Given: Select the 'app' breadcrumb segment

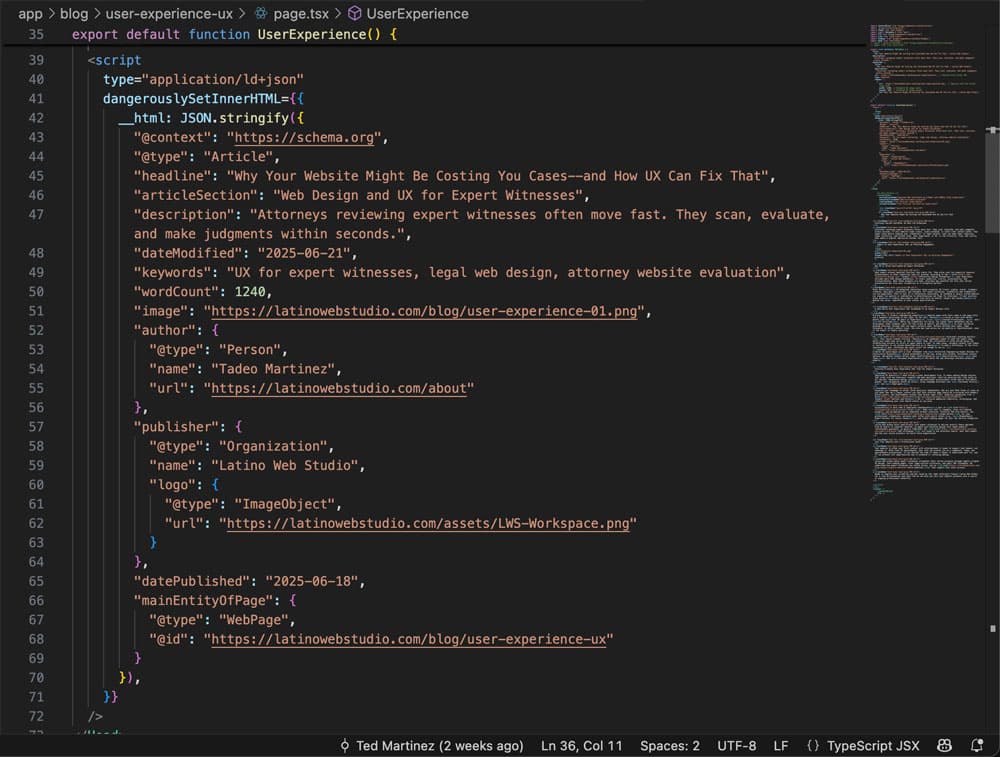Looking at the screenshot, I should [30, 13].
